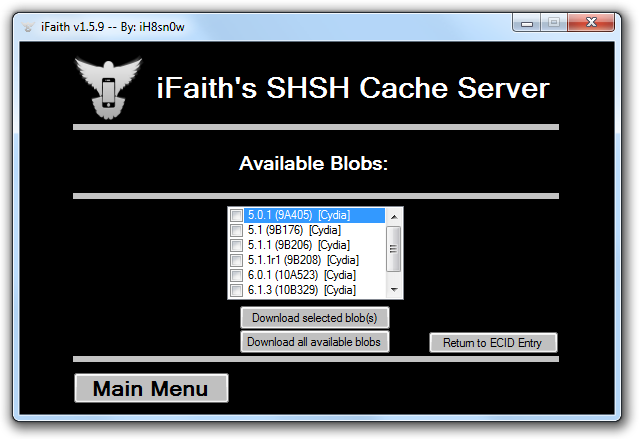This screenshot has width=639, height=439.
Task: Enable the 5.1.1 (9B206) checkbox
Action: [237, 245]
